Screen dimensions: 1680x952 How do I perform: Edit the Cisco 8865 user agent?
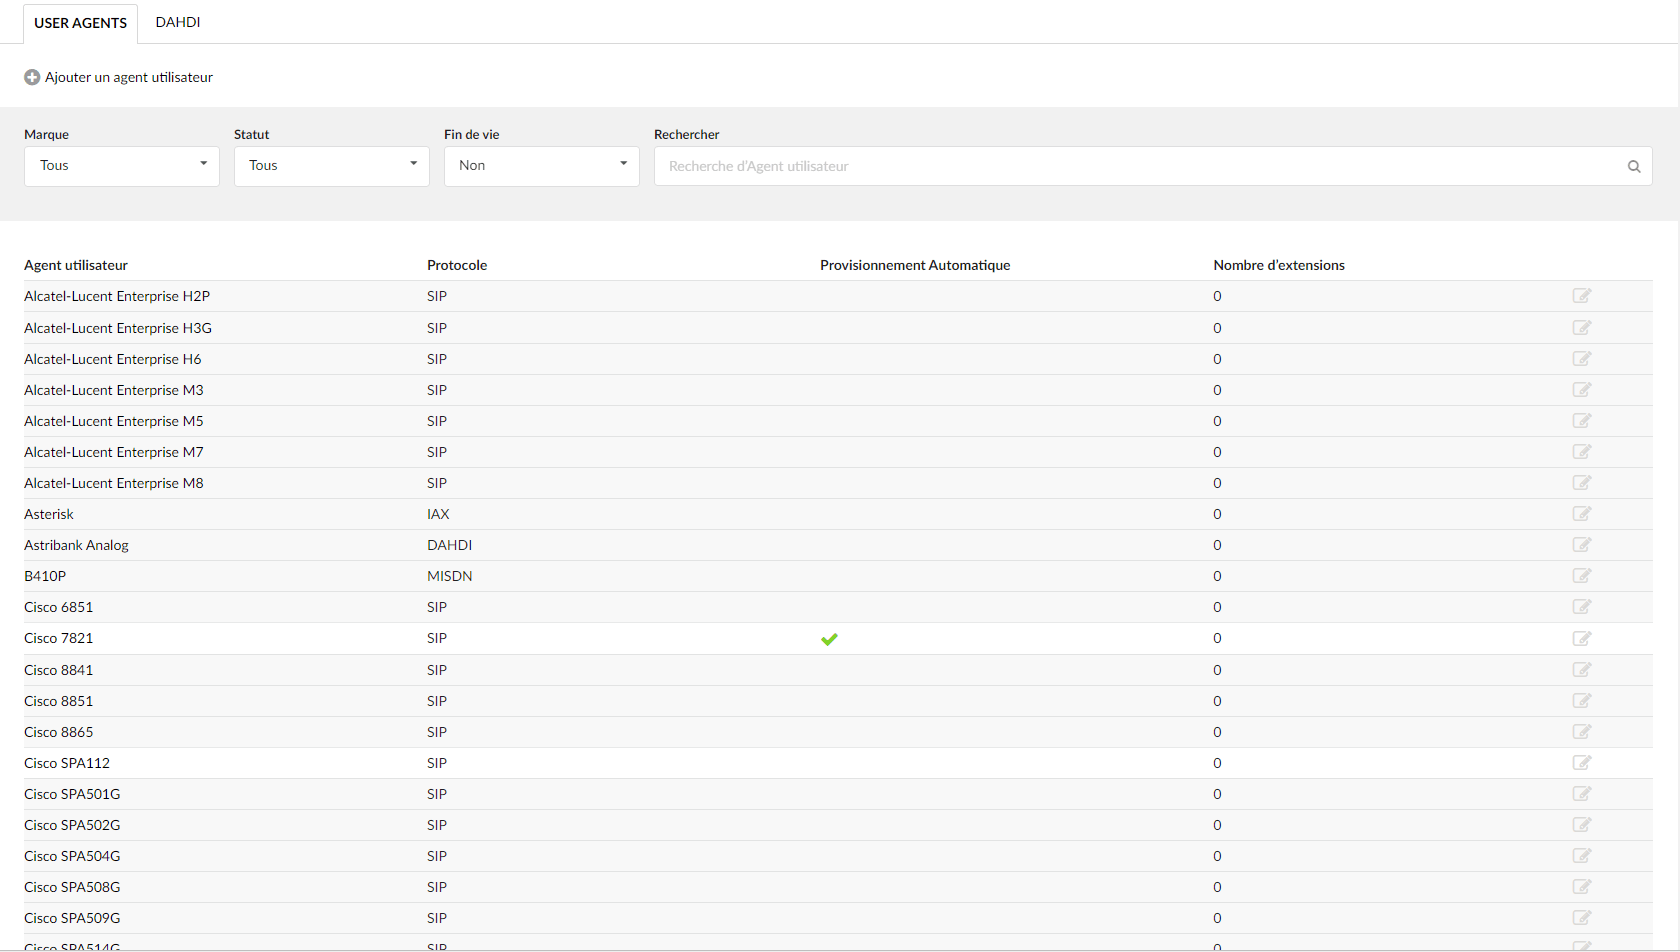(x=1582, y=732)
